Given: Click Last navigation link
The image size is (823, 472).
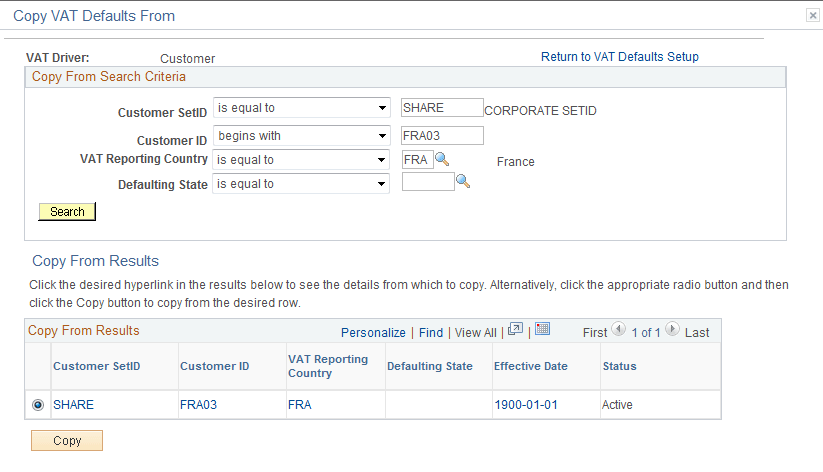Looking at the screenshot, I should point(697,332).
